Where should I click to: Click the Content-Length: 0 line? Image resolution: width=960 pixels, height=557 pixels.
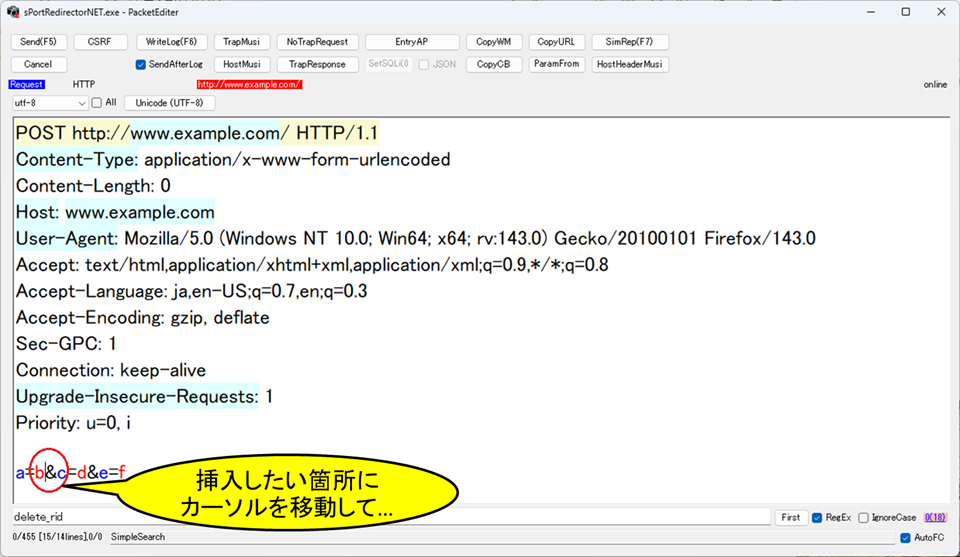(93, 185)
